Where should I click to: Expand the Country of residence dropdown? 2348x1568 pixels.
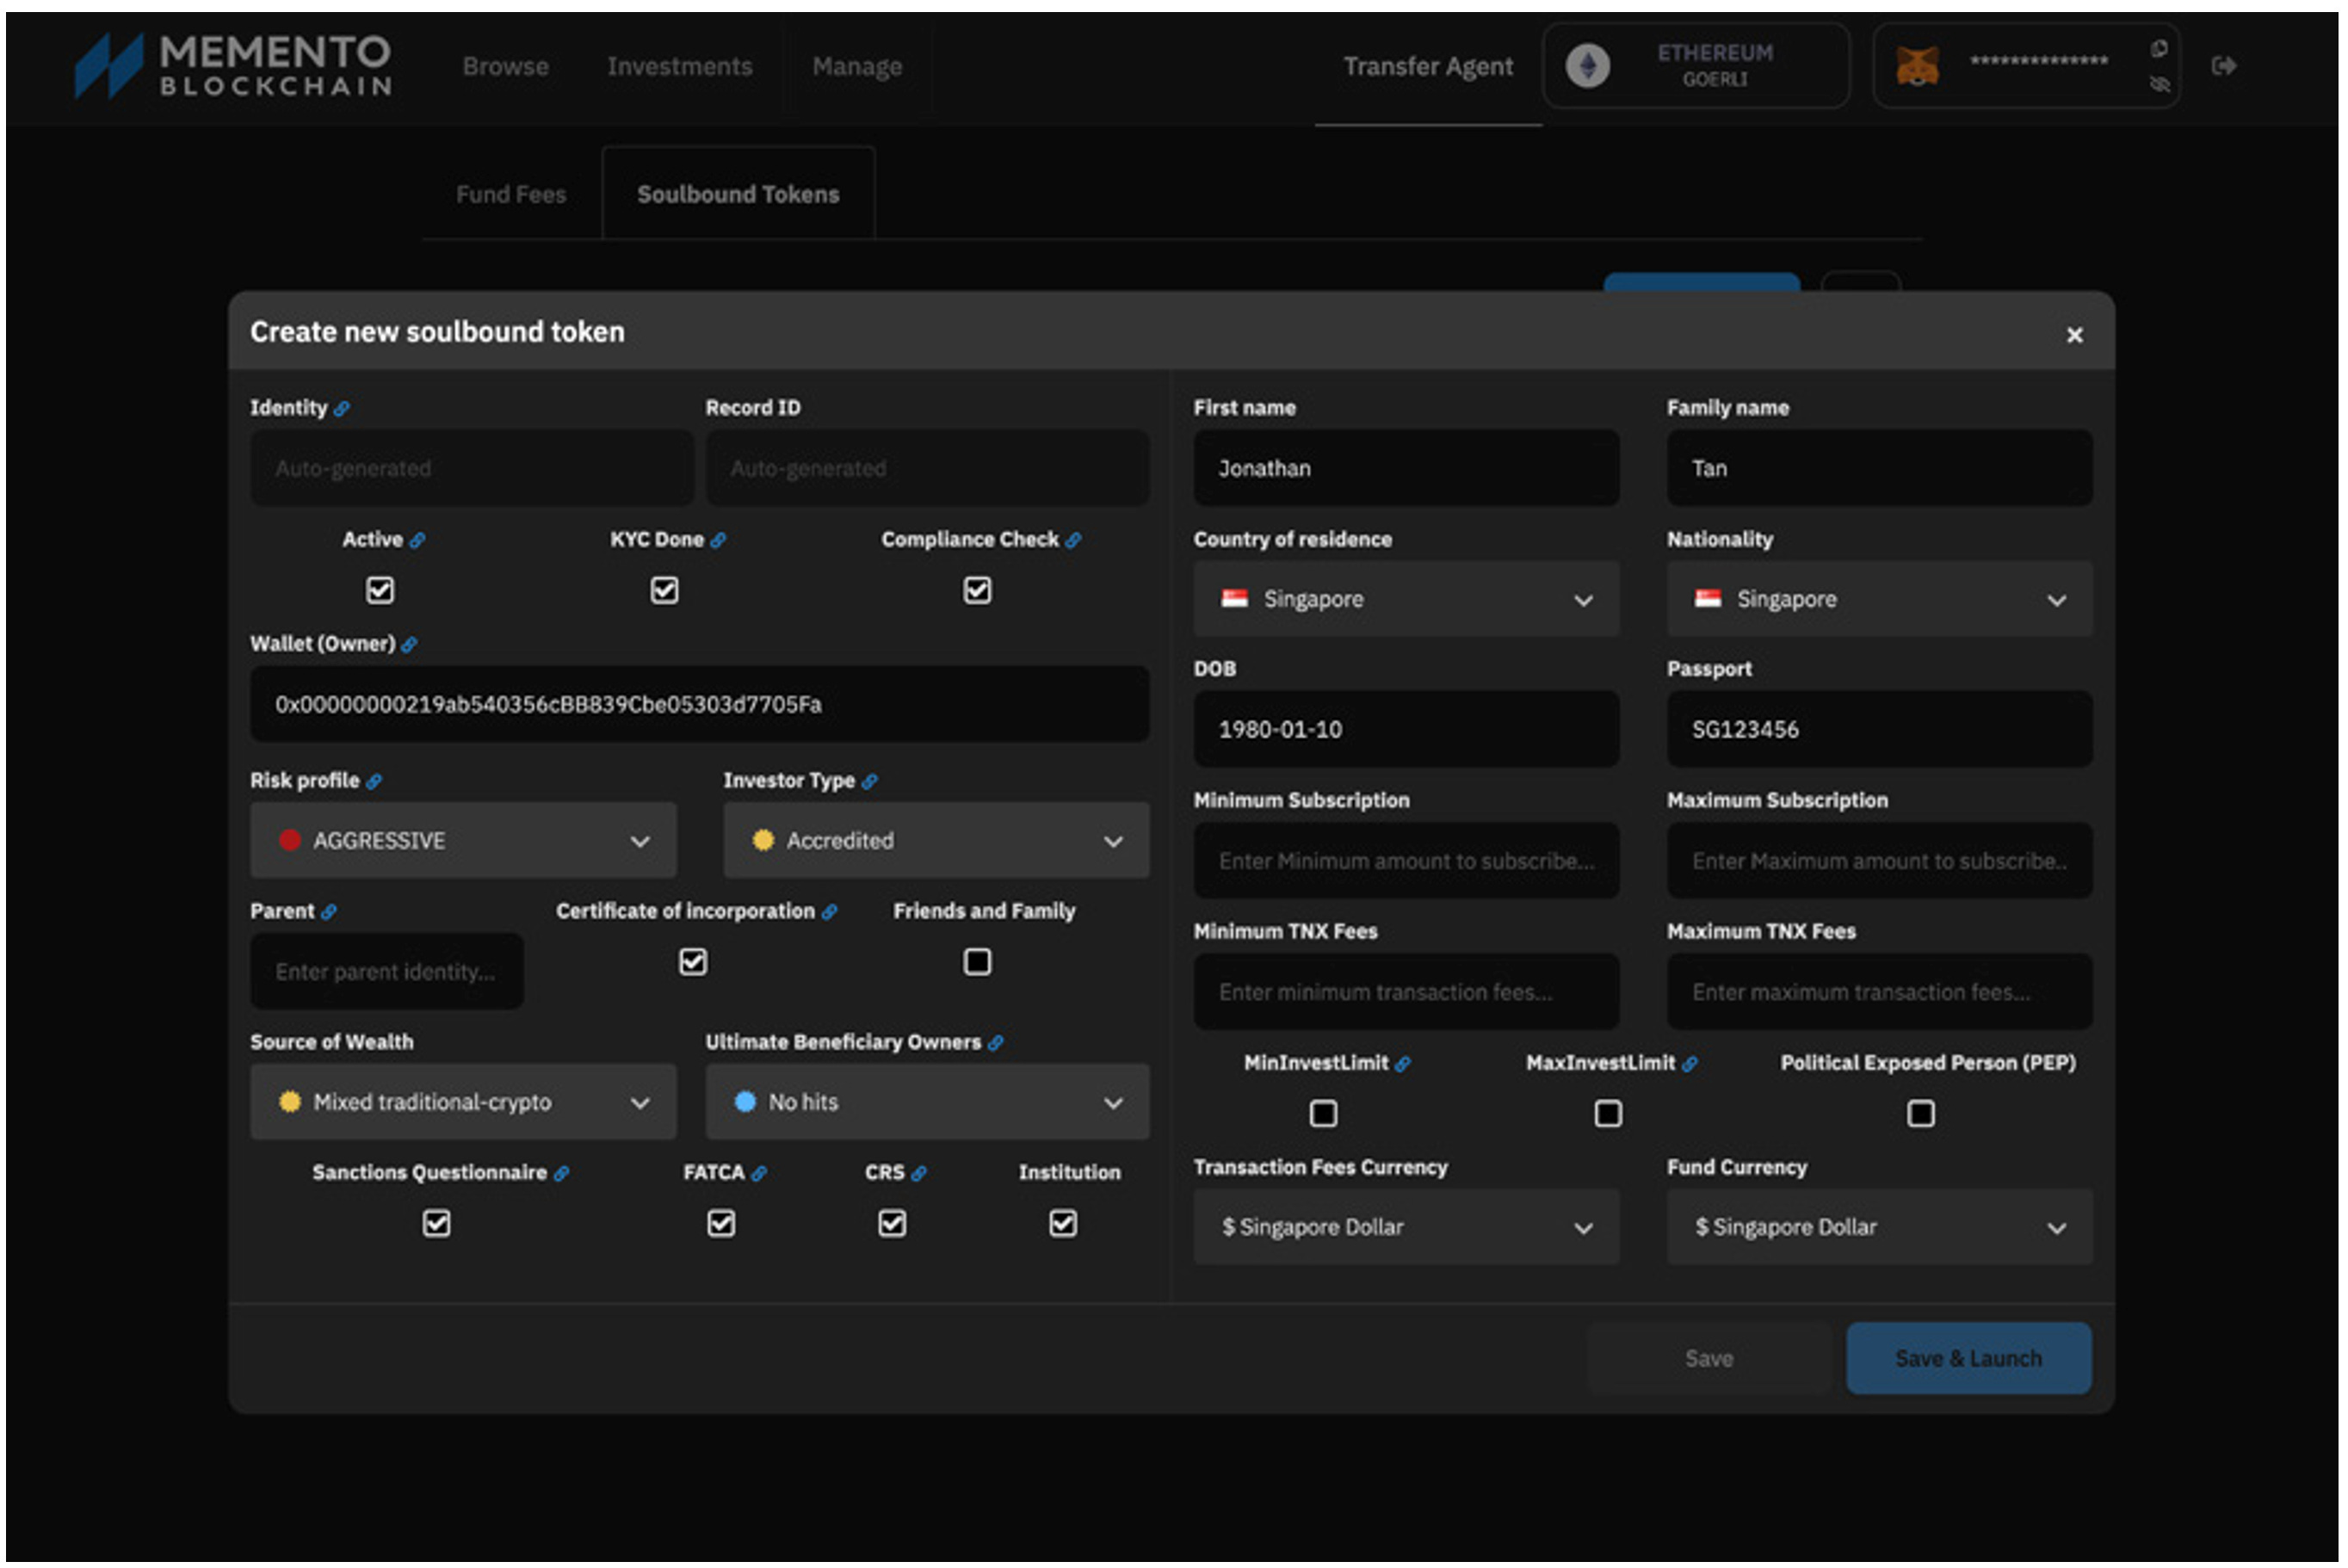point(1405,600)
